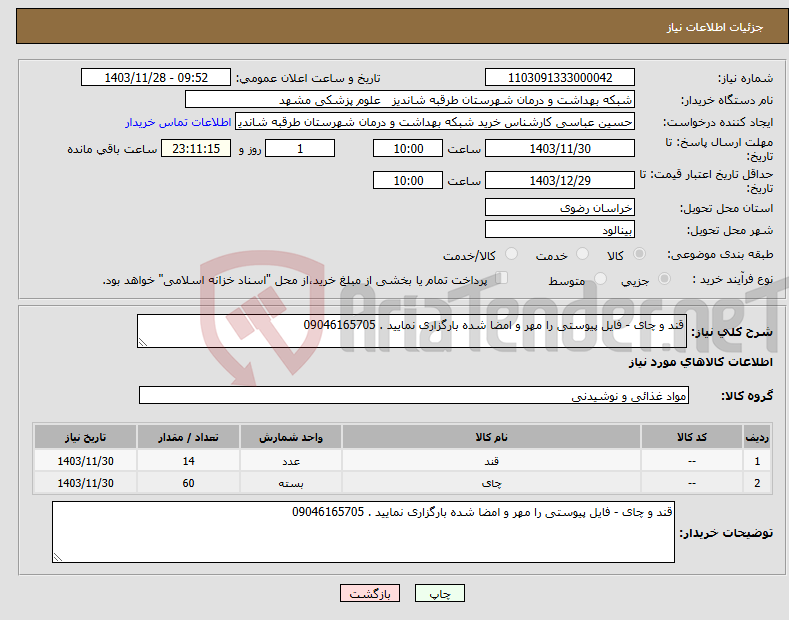This screenshot has height=620, width=789.
Task: Toggle the اسناد خزانه اسلامی payment checkbox
Action: [x=502, y=278]
